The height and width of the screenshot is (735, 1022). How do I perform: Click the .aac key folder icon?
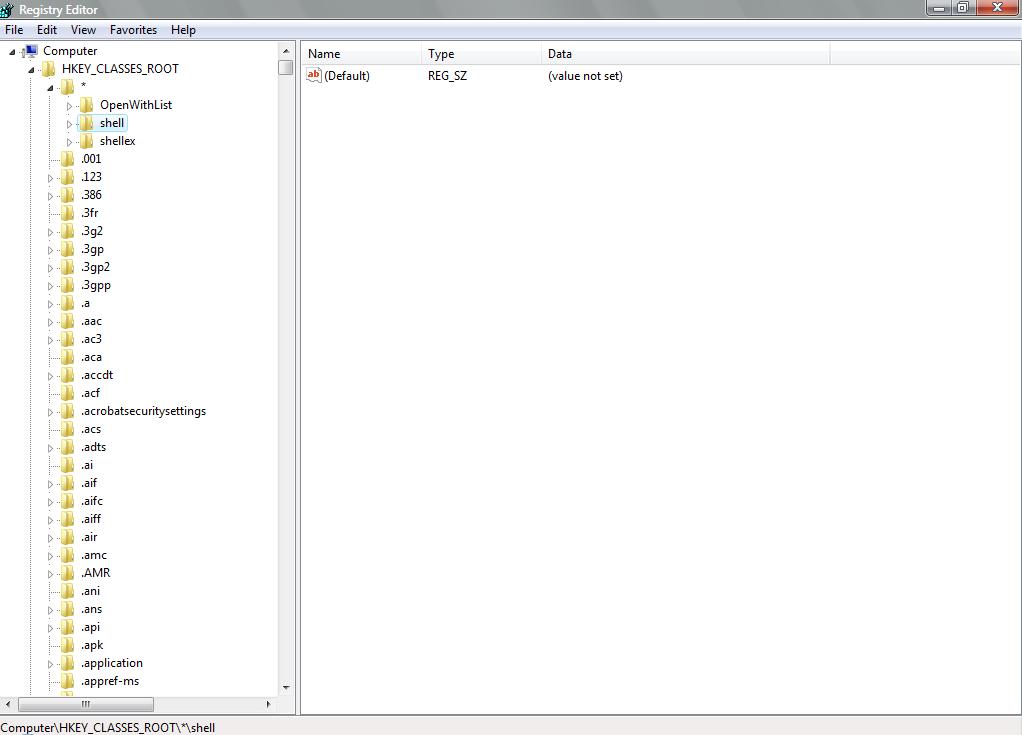pos(68,321)
